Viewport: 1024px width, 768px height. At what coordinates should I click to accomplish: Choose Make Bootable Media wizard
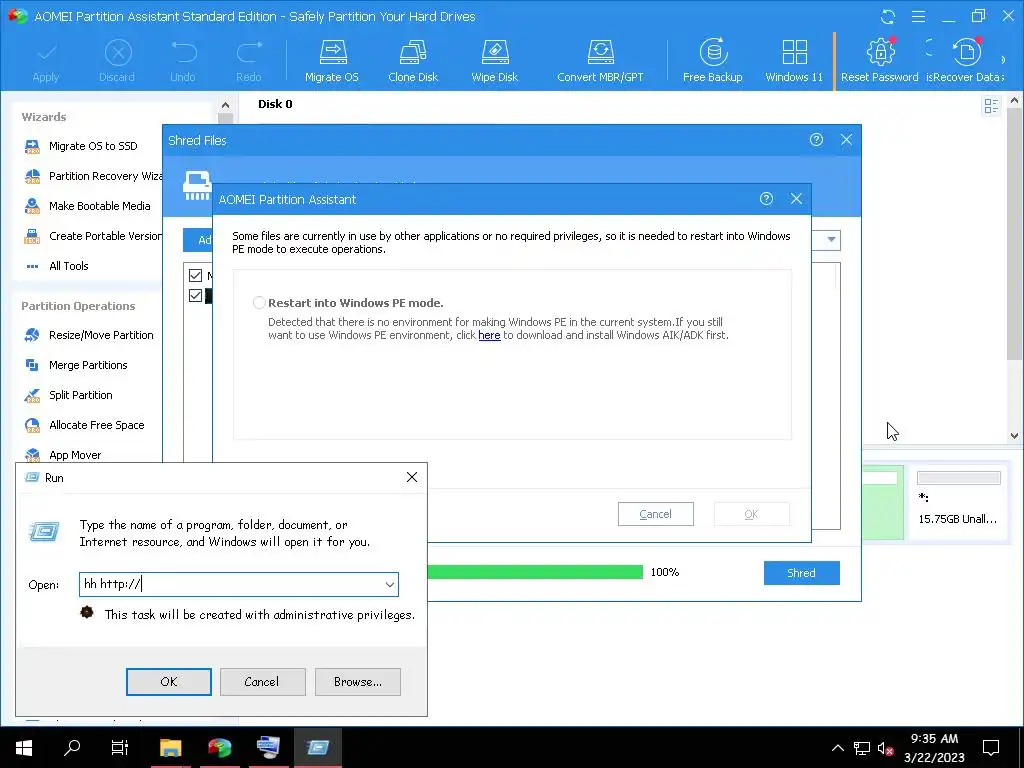tap(87, 206)
